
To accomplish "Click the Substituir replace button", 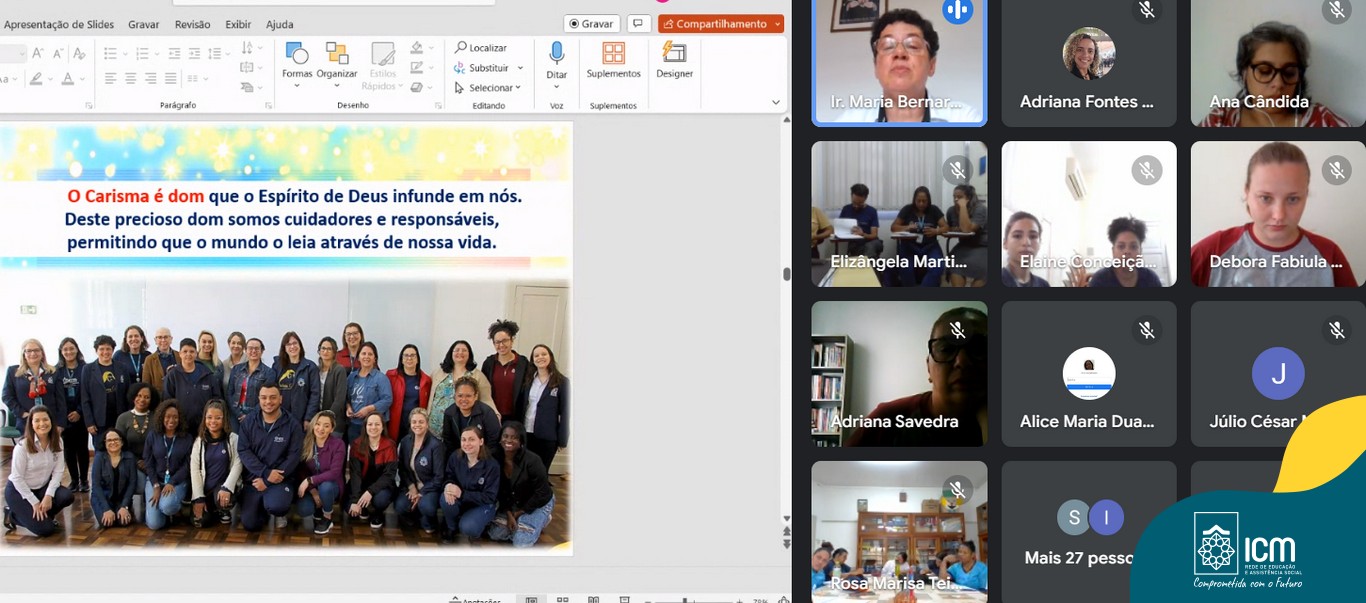I will [488, 68].
